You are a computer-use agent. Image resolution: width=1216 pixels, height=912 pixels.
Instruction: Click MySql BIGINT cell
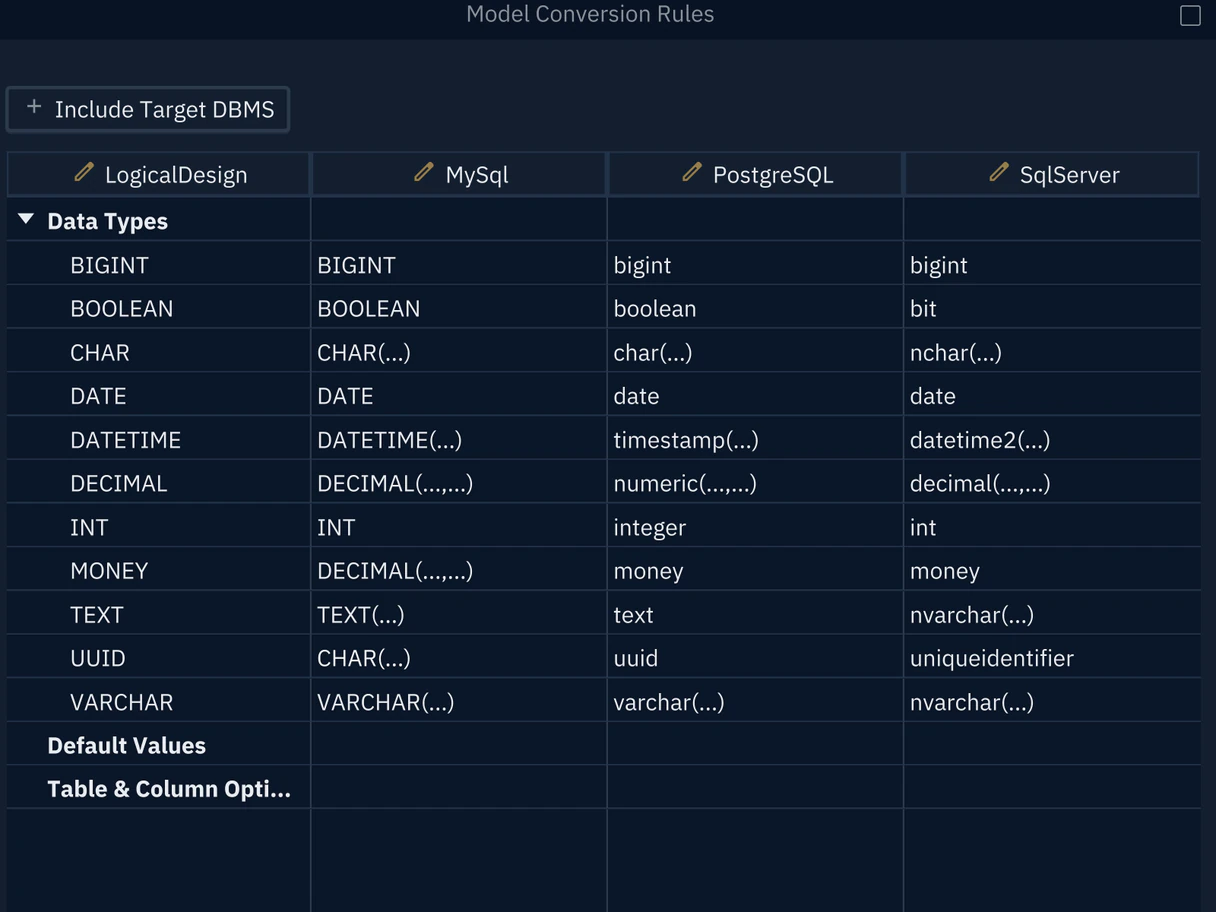pyautogui.click(x=459, y=265)
